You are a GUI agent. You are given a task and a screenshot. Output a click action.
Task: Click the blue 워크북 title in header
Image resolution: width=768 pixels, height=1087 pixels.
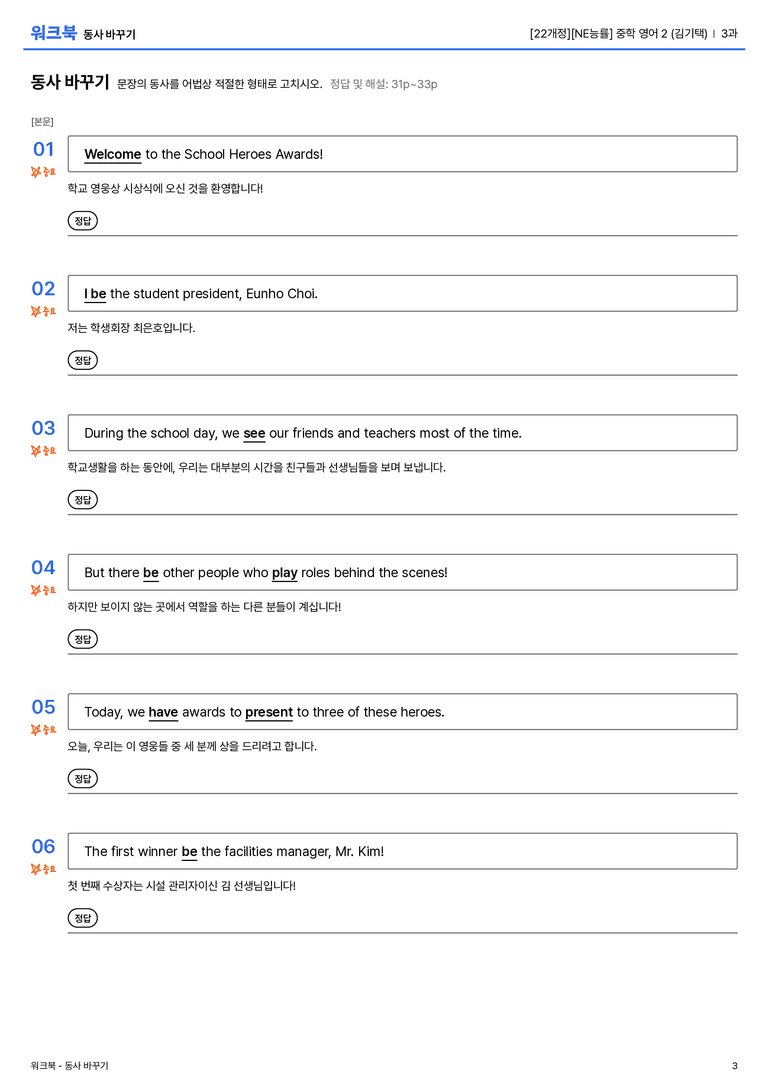pyautogui.click(x=53, y=33)
